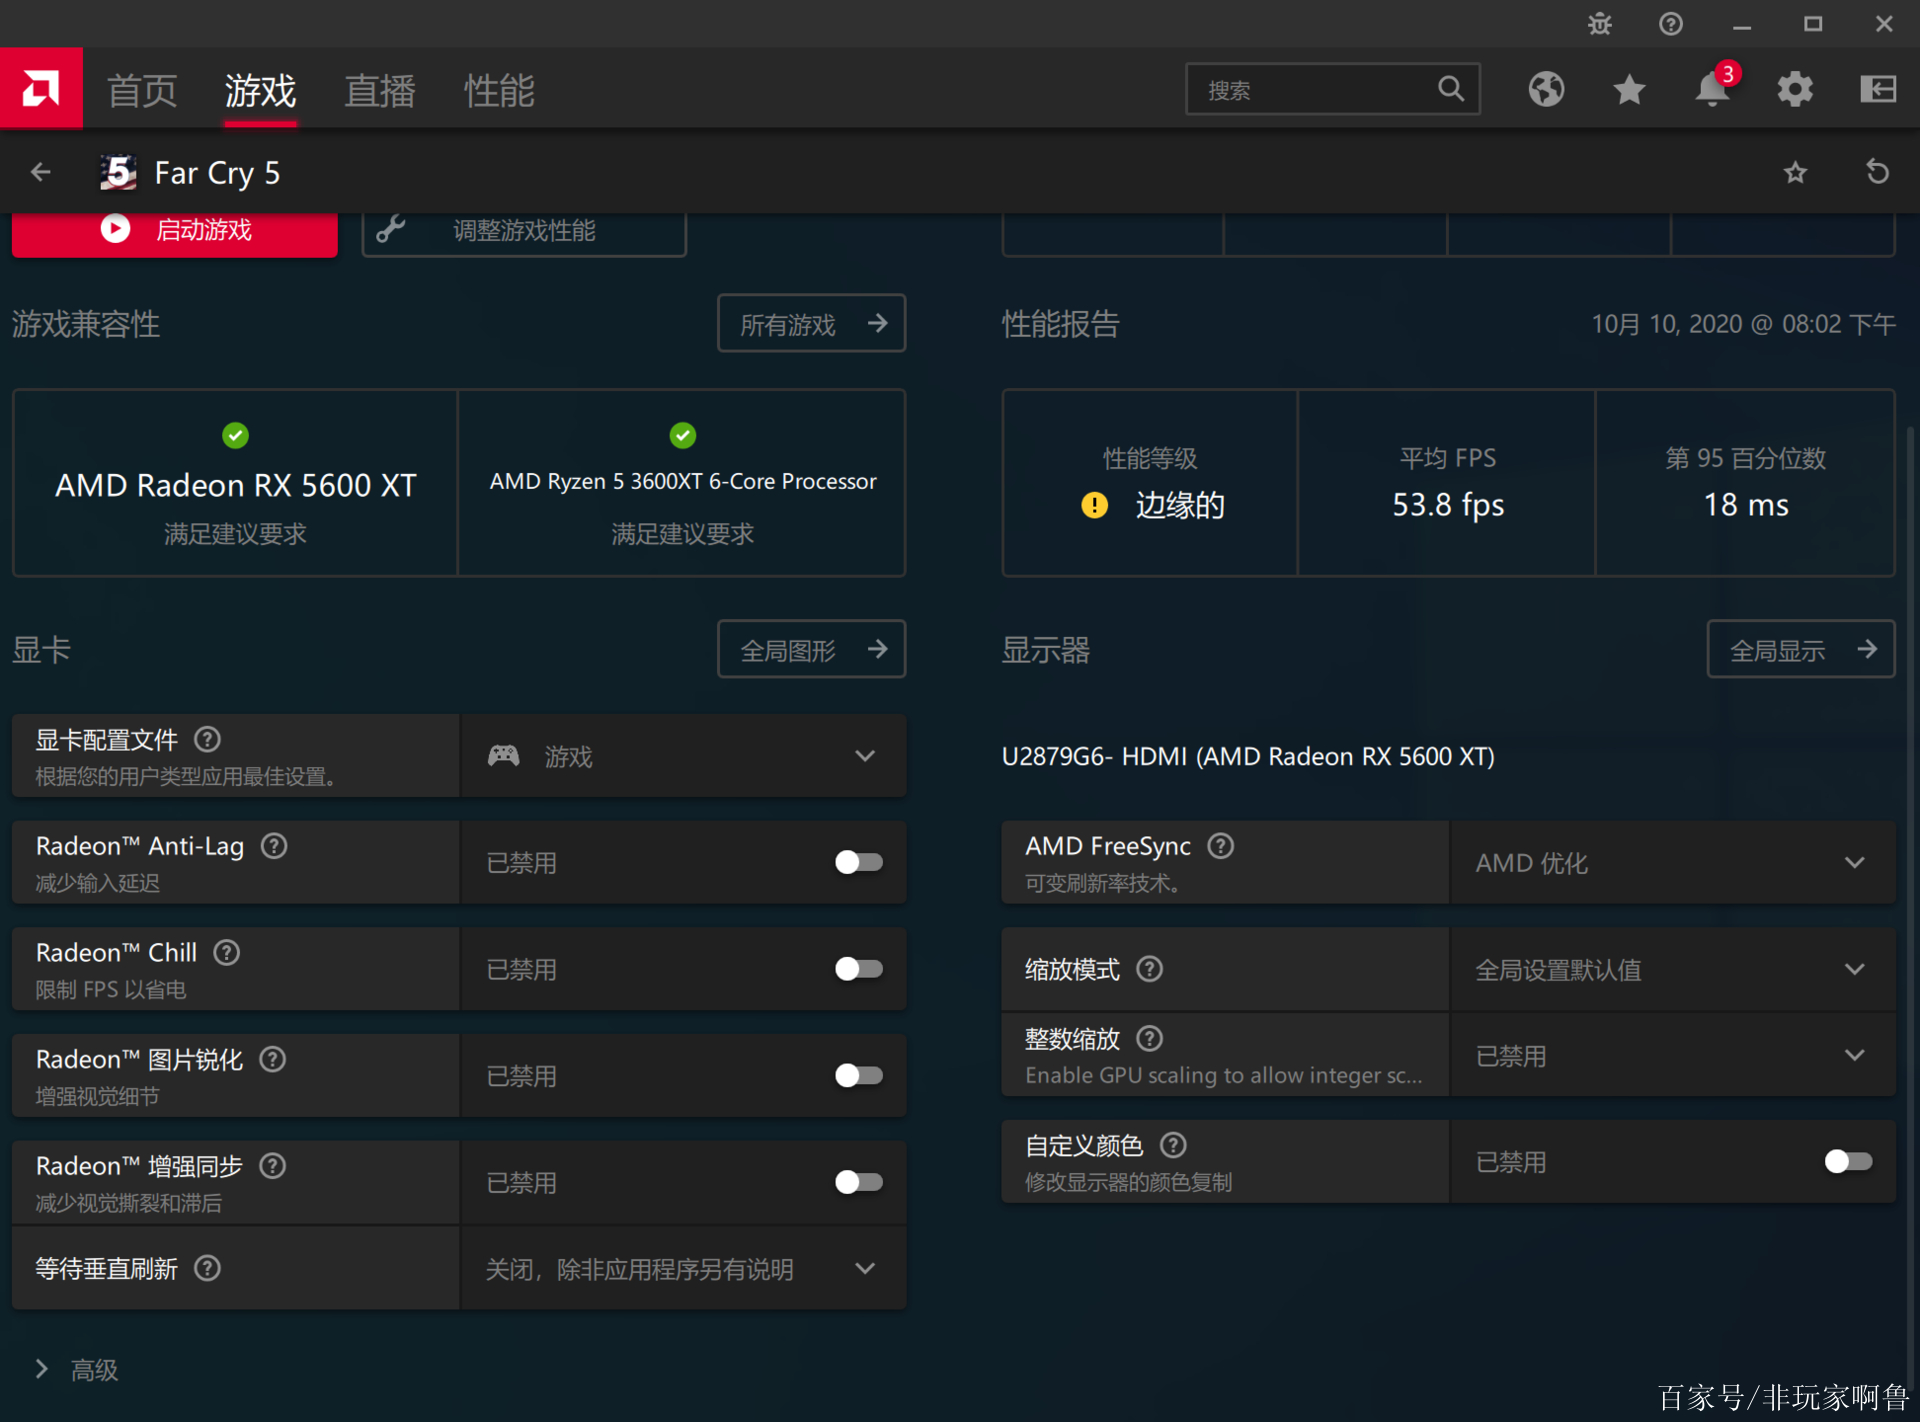This screenshot has width=1920, height=1422.
Task: Enable custom color (自定义颜色) toggle
Action: [1847, 1161]
